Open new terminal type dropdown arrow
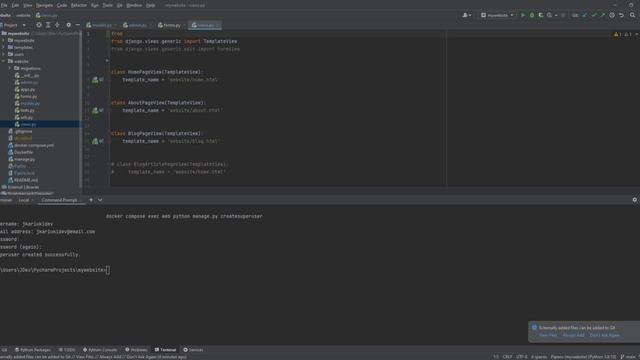This screenshot has width=640, height=360. [x=100, y=200]
